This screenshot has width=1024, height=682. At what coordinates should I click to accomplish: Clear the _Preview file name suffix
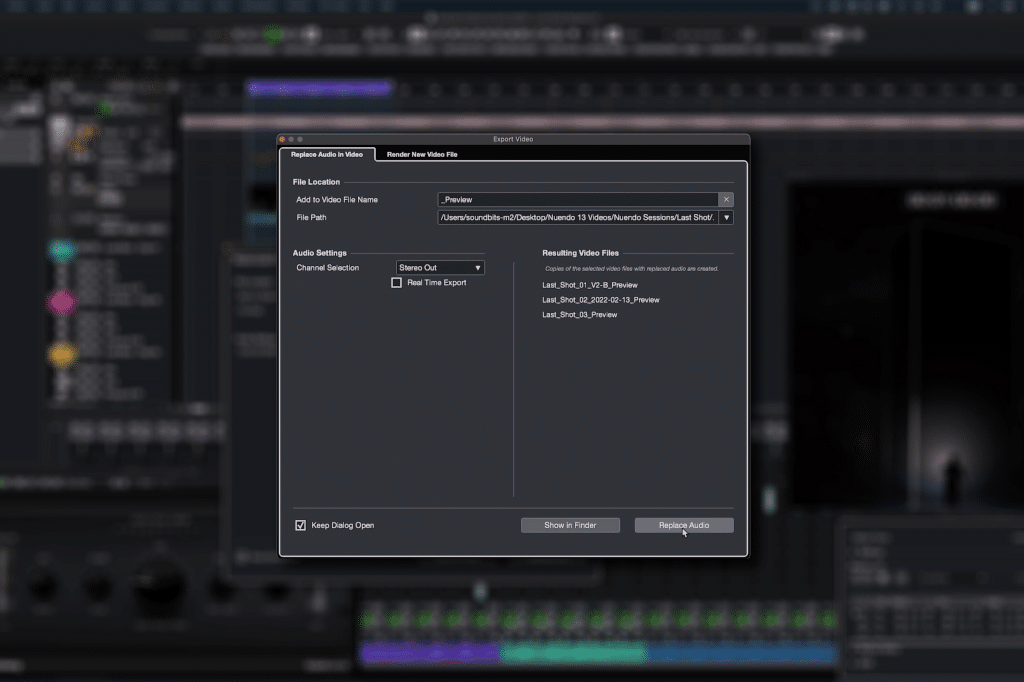[x=726, y=200]
